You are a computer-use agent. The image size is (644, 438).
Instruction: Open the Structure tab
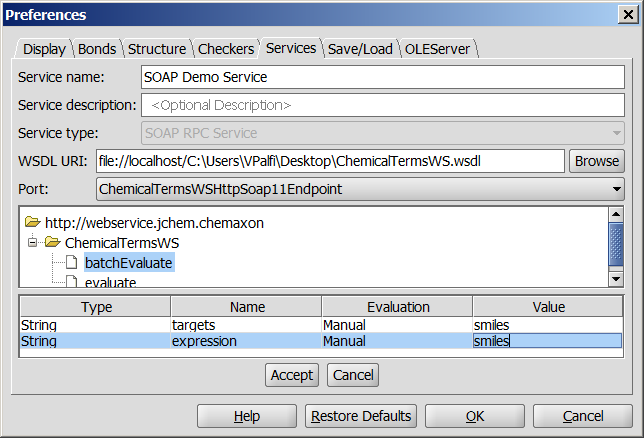156,49
